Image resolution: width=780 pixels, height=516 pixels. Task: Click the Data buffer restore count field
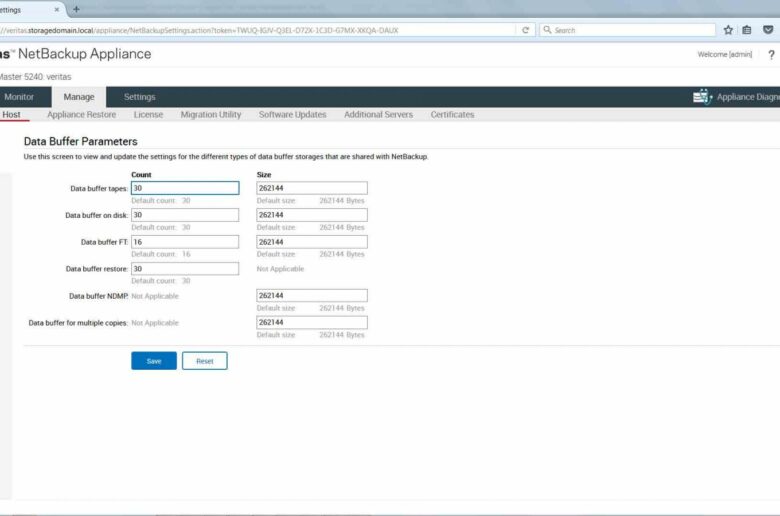[185, 269]
